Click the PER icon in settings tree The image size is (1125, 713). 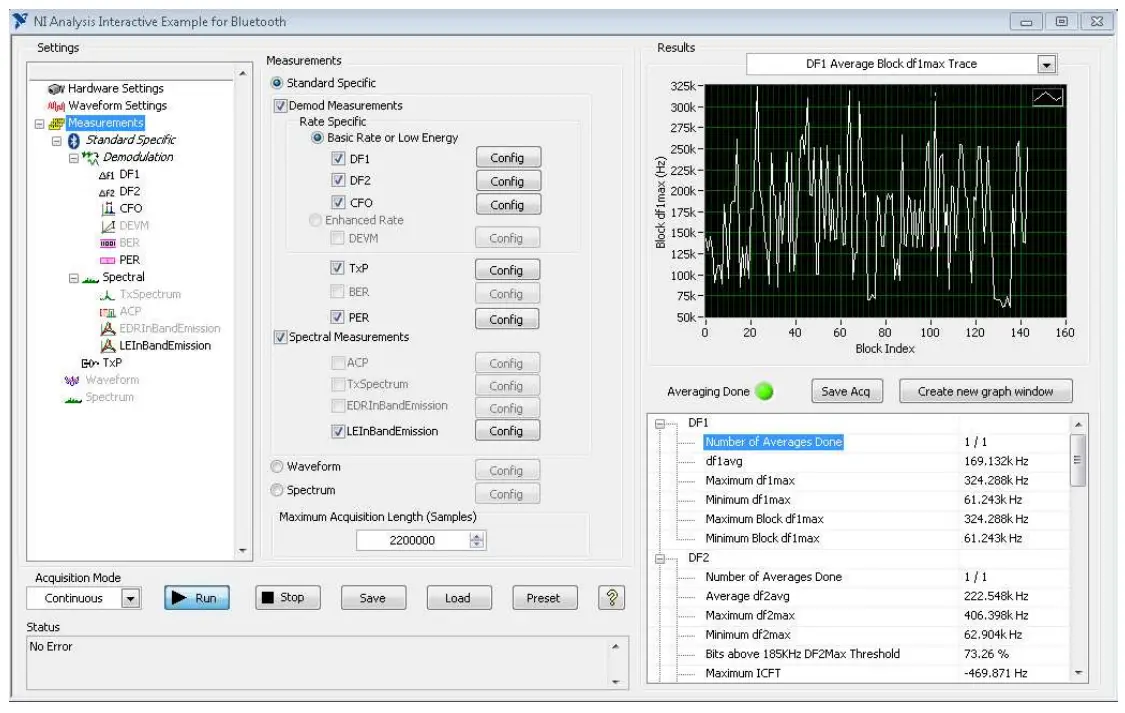click(x=107, y=260)
